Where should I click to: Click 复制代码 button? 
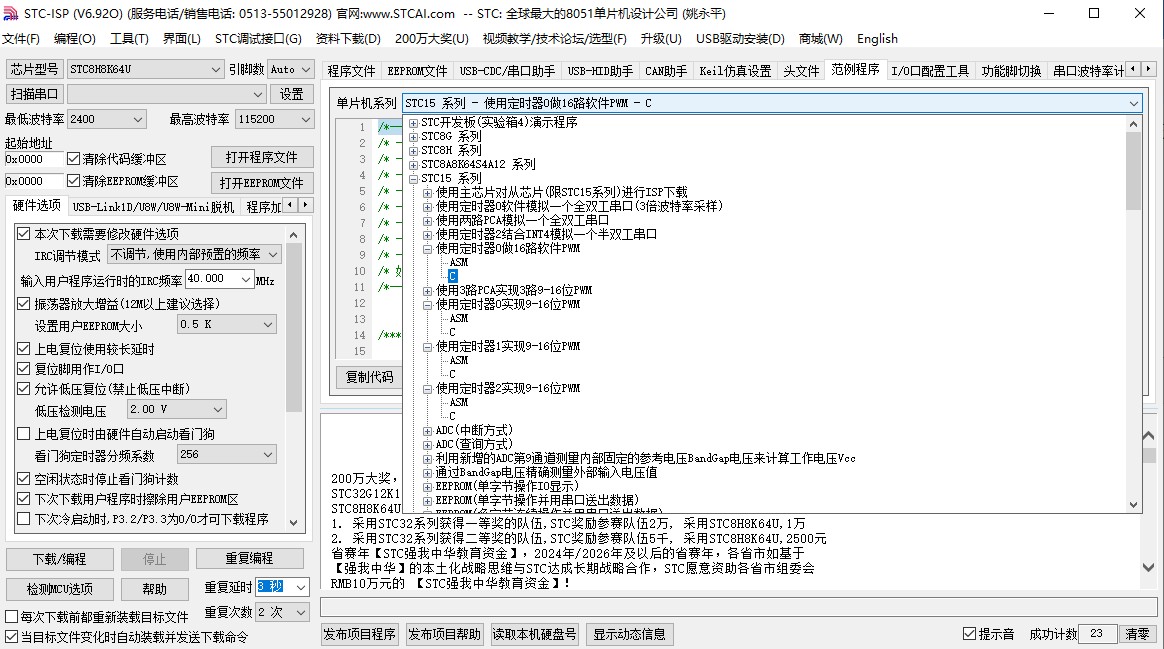coord(369,377)
